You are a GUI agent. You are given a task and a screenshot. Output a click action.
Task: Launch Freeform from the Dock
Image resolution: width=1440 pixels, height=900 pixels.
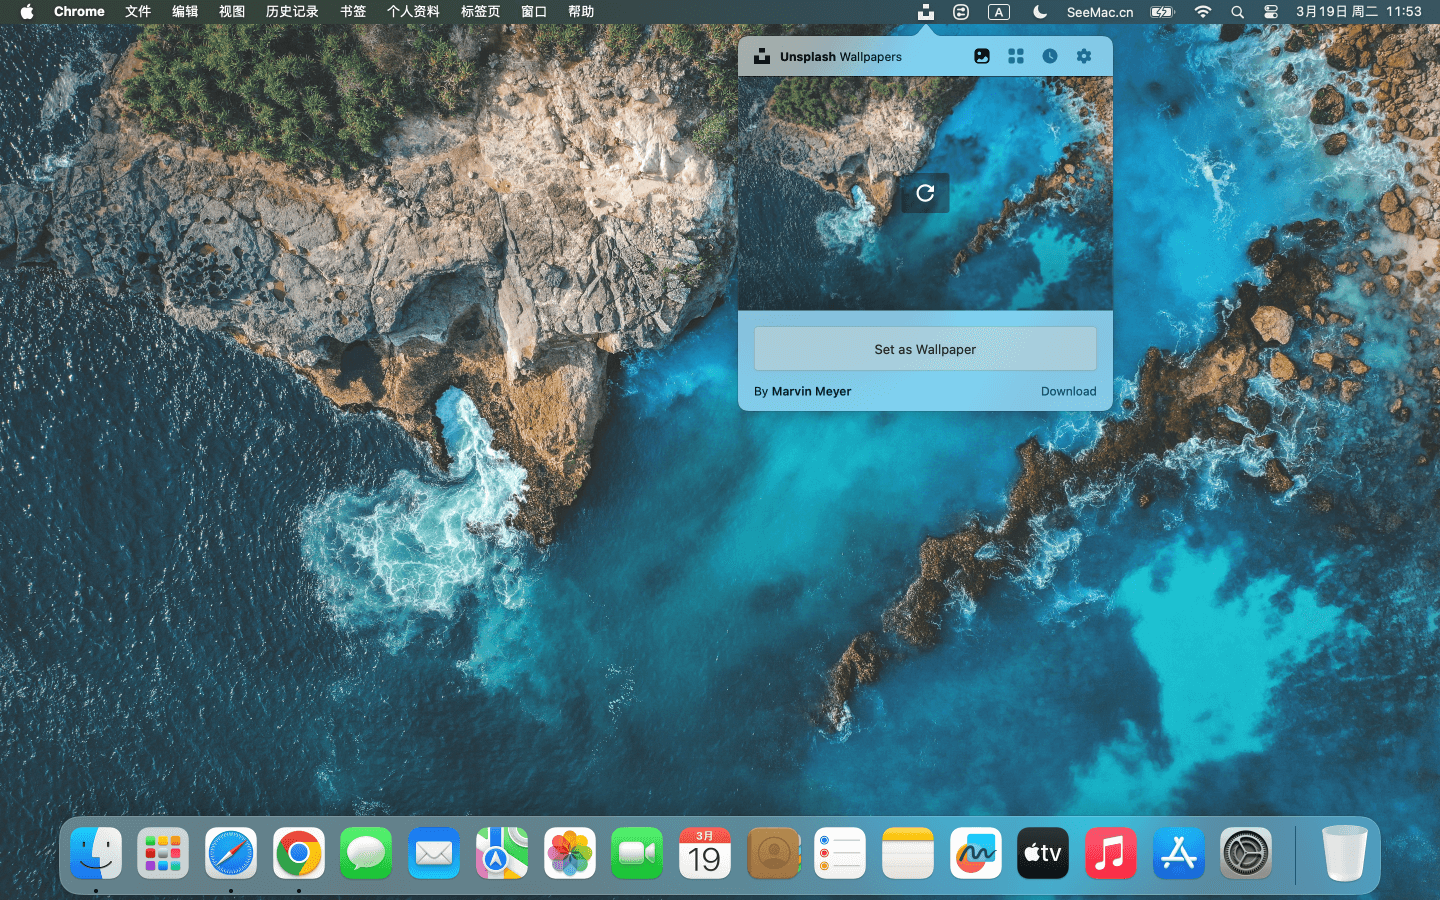tap(976, 853)
